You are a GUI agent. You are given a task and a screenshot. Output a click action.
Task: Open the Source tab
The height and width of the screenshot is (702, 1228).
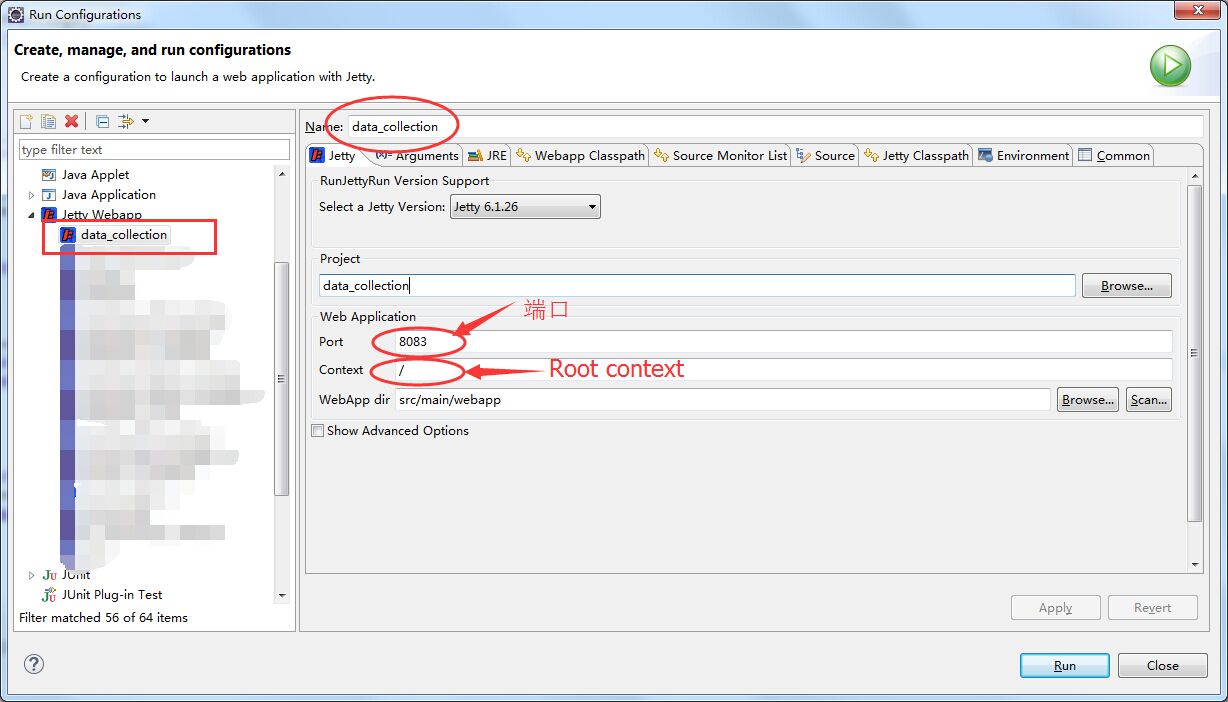point(826,155)
